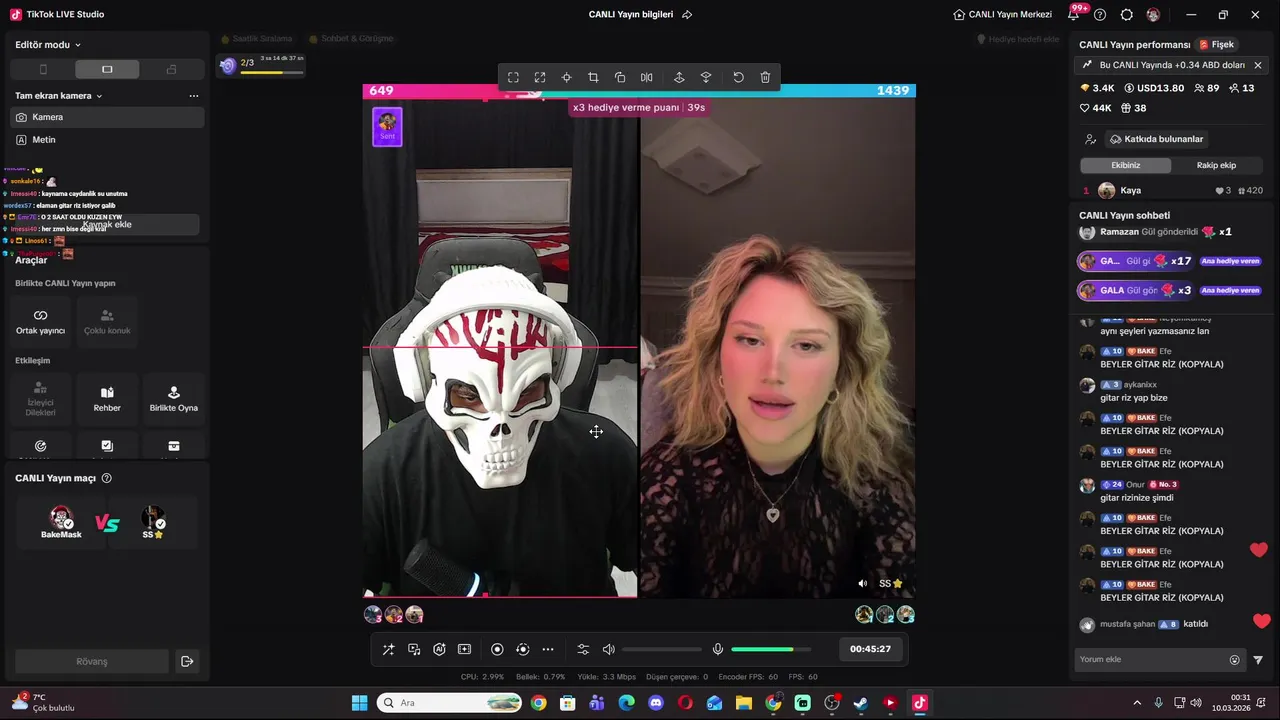Open Birlikte Oyna tool
This screenshot has height=720, width=1280.
[x=174, y=399]
